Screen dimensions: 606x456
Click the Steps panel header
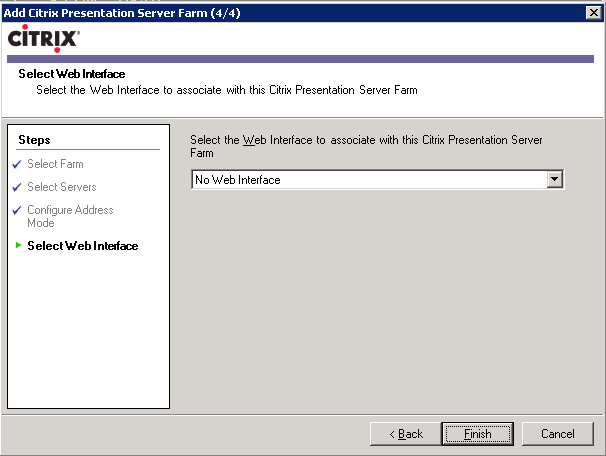tap(34, 140)
